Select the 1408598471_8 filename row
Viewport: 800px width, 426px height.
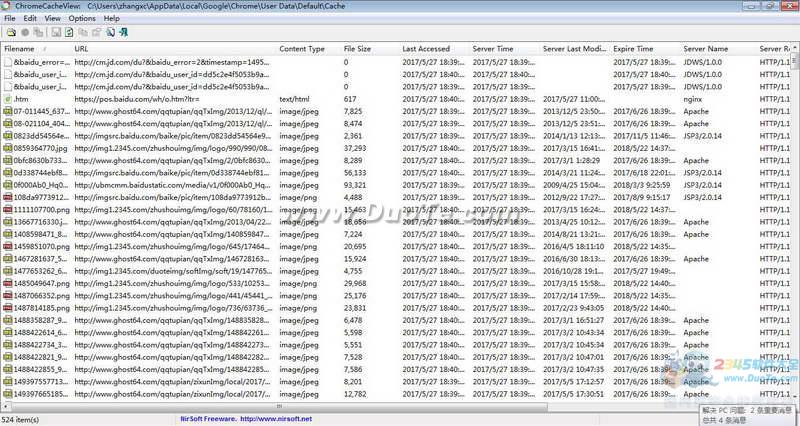(41, 234)
